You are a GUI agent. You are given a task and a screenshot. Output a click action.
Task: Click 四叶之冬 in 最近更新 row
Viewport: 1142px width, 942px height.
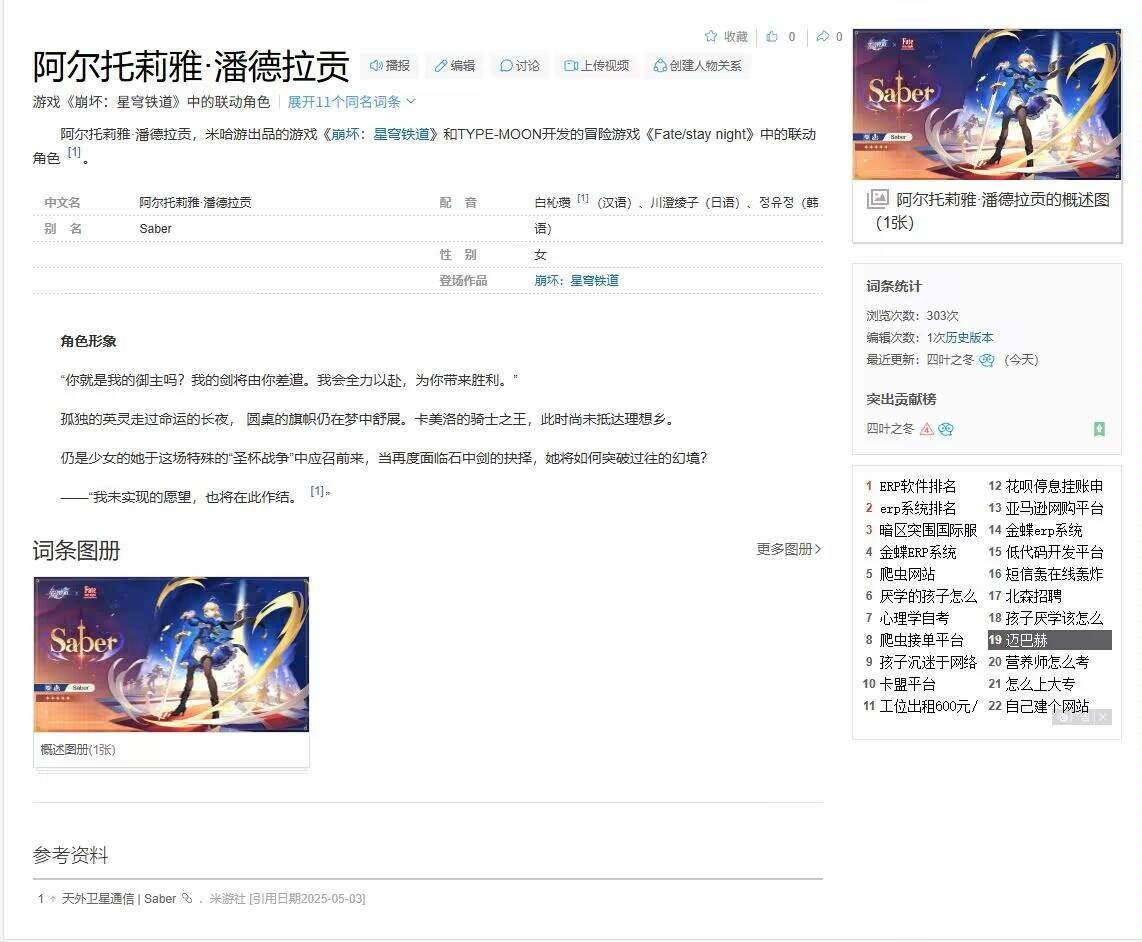tap(950, 359)
